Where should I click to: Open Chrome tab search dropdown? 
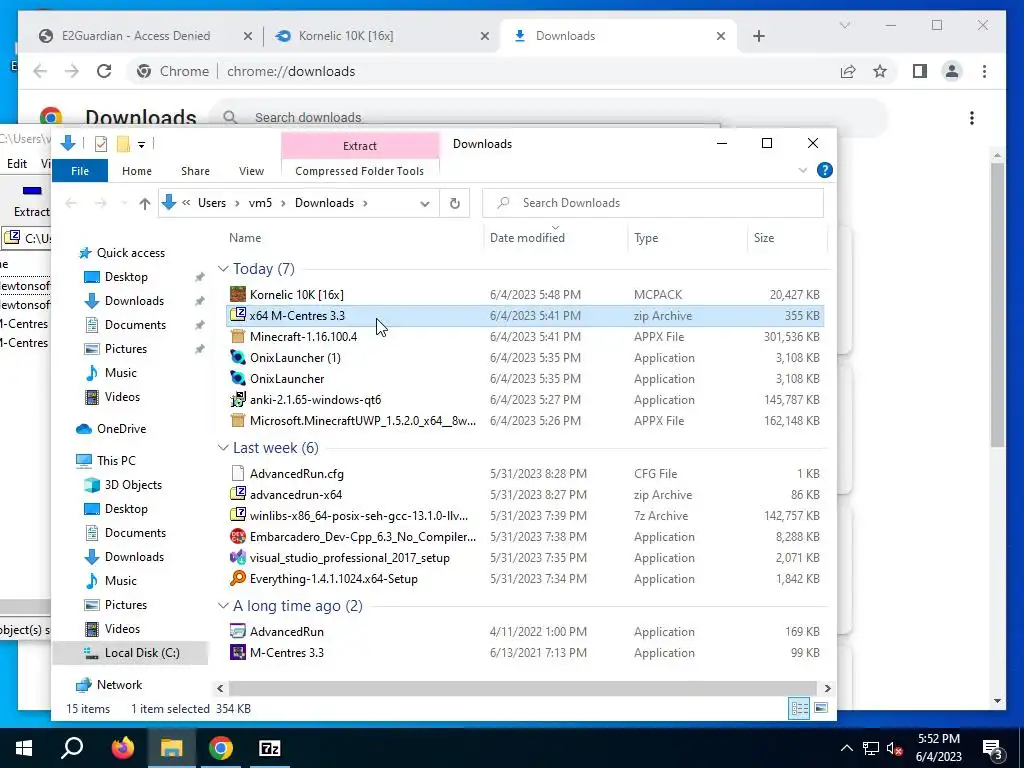[844, 25]
